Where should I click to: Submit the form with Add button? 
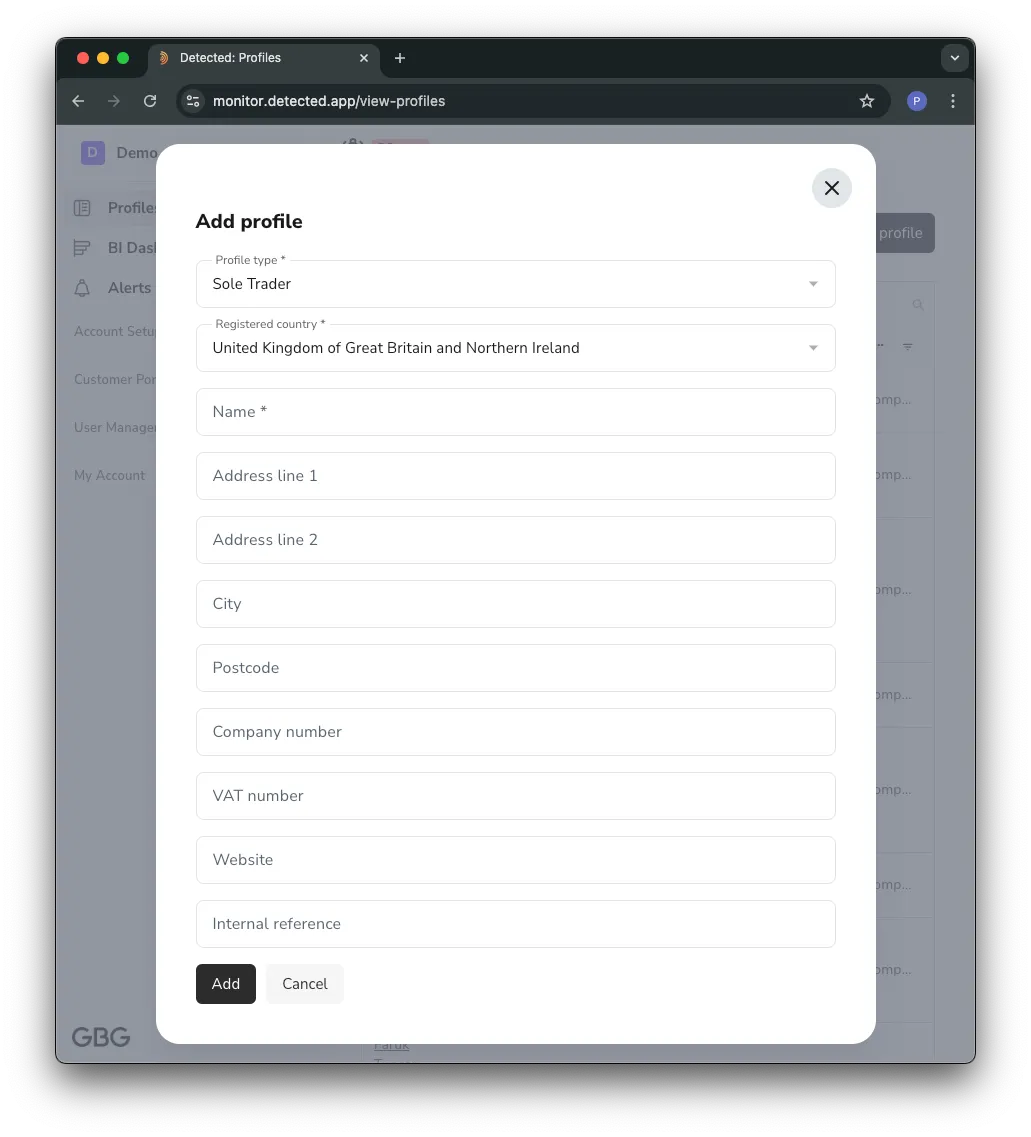pyautogui.click(x=225, y=984)
